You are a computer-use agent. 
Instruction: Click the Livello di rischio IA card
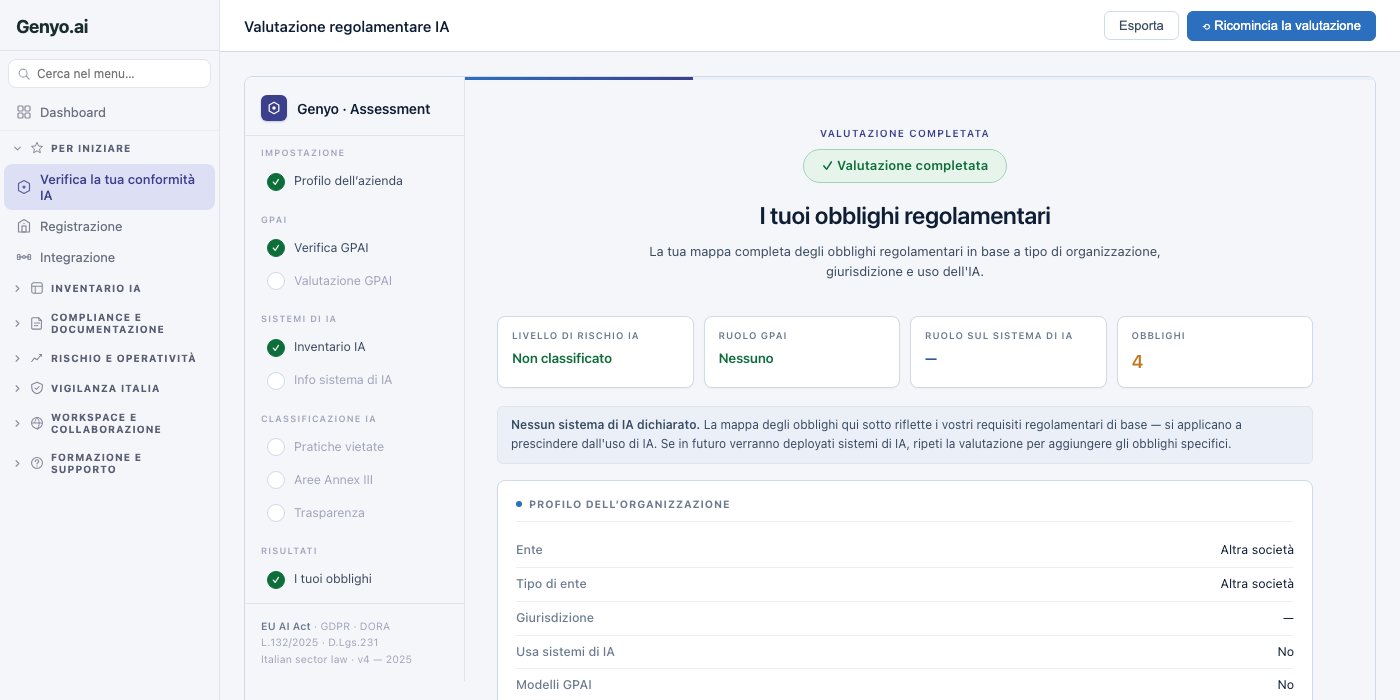[x=595, y=352]
